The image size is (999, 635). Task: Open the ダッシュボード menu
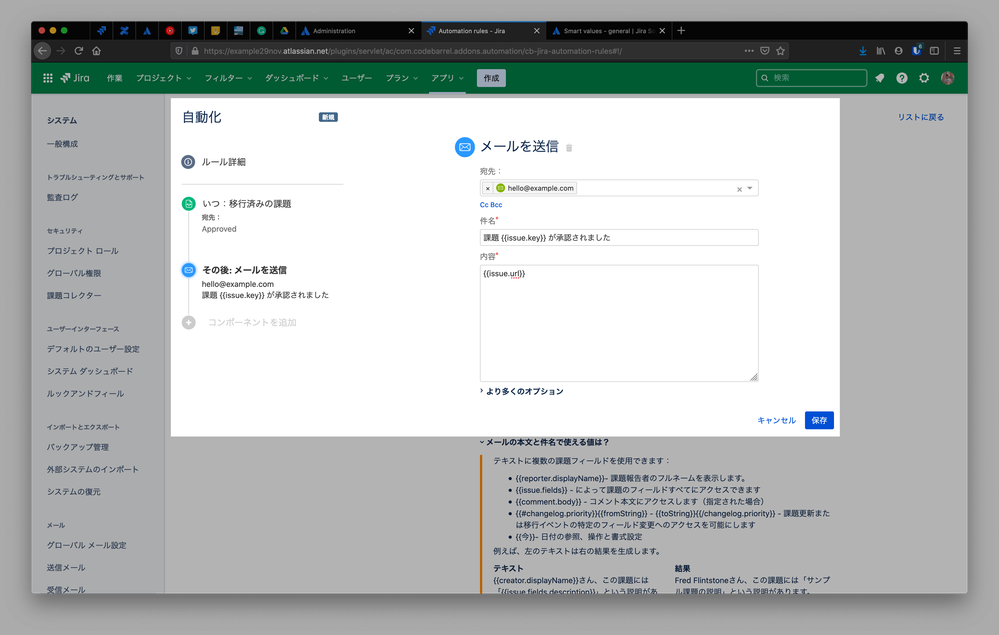pos(296,78)
